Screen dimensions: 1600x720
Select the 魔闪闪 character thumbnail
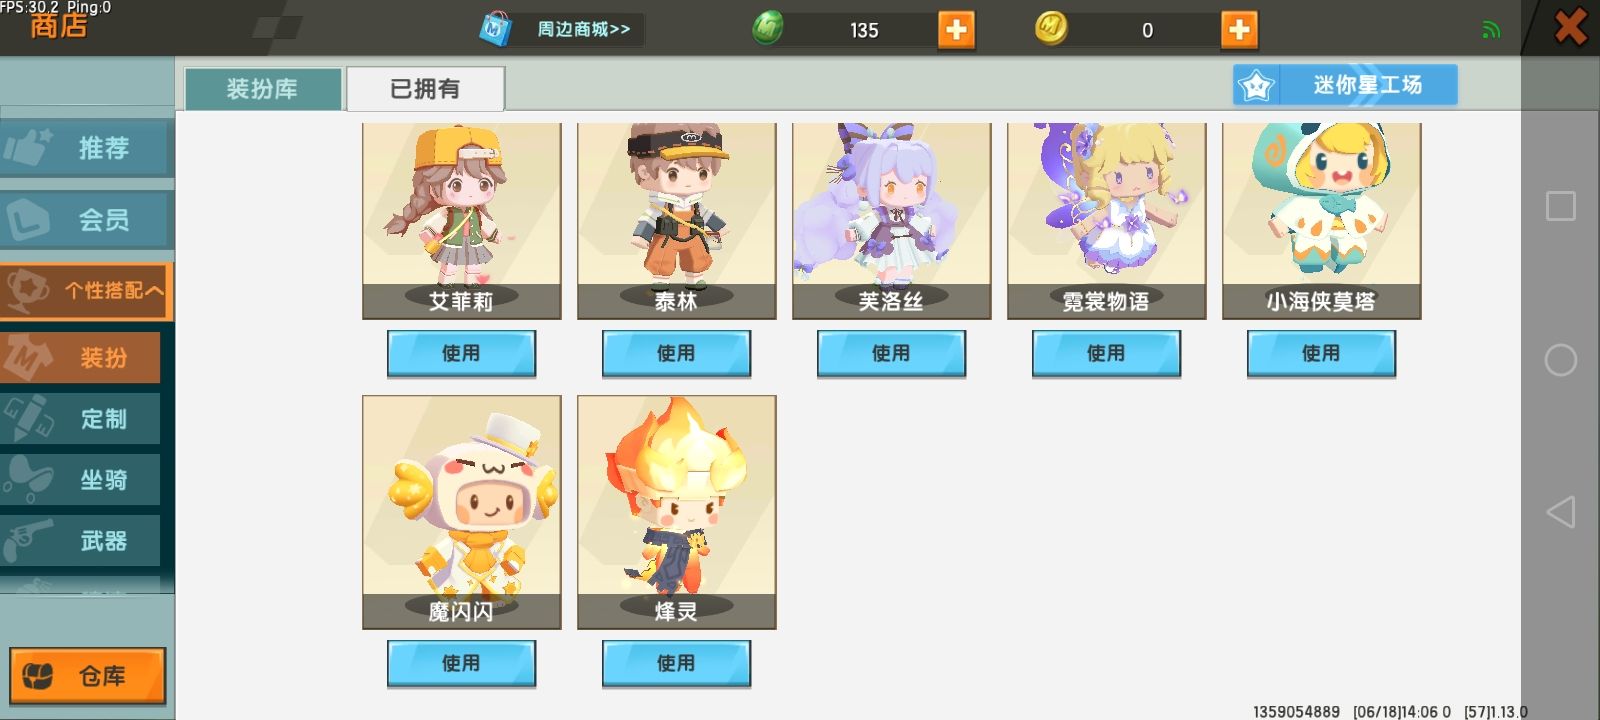pos(462,512)
